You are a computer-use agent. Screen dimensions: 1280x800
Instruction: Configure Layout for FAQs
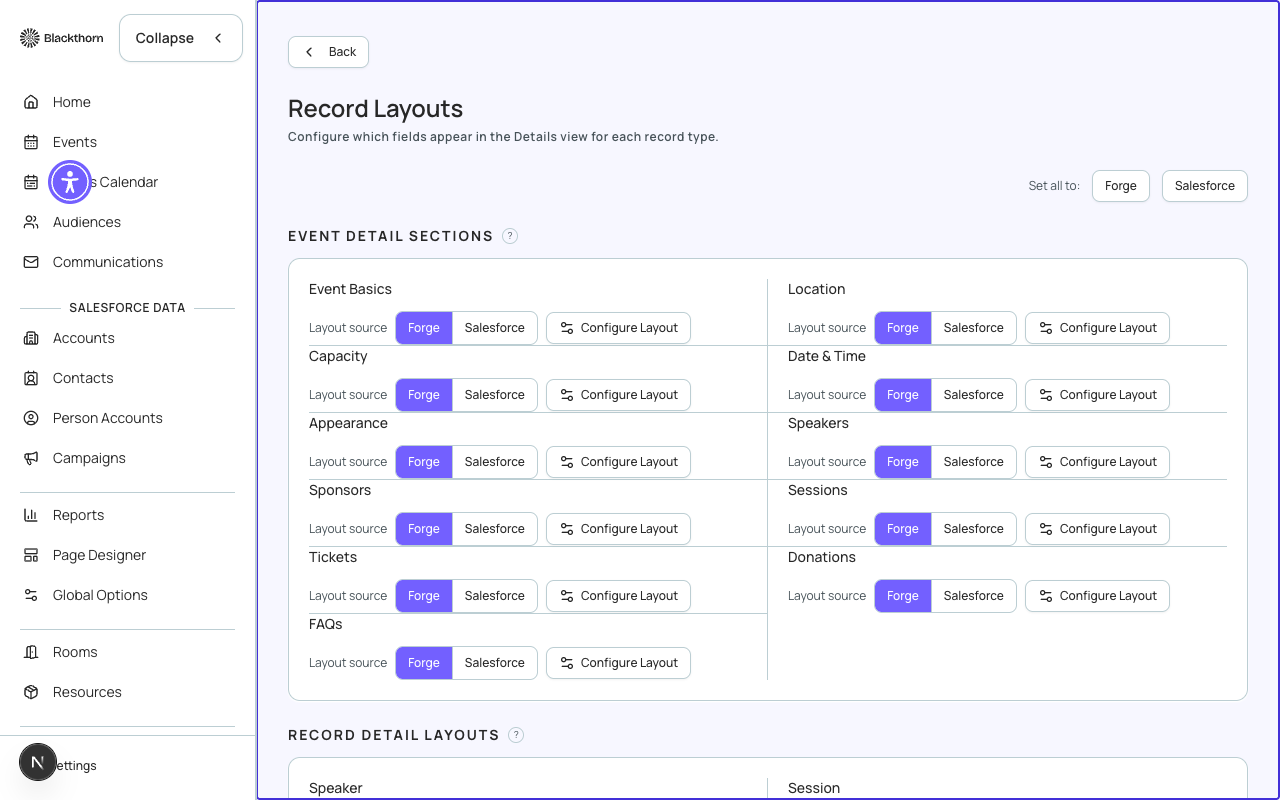click(x=618, y=663)
